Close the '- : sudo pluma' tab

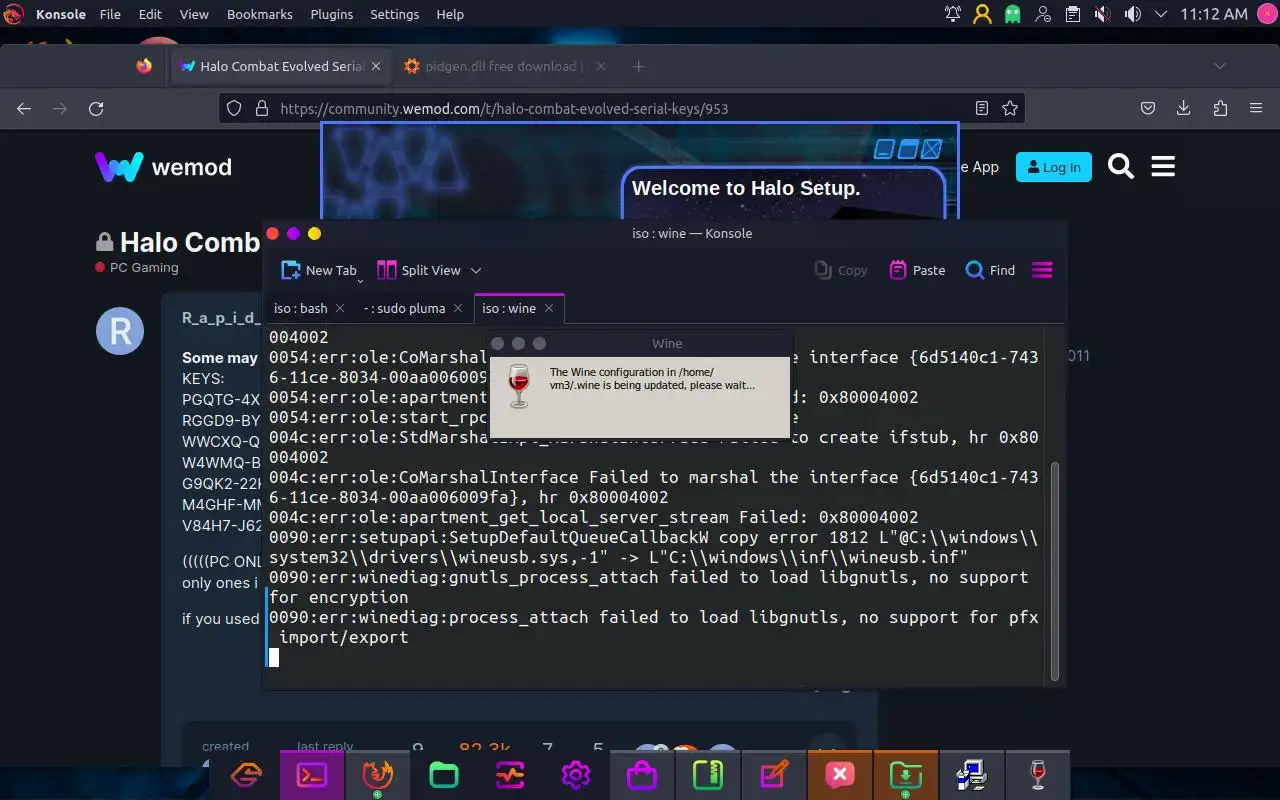click(457, 308)
